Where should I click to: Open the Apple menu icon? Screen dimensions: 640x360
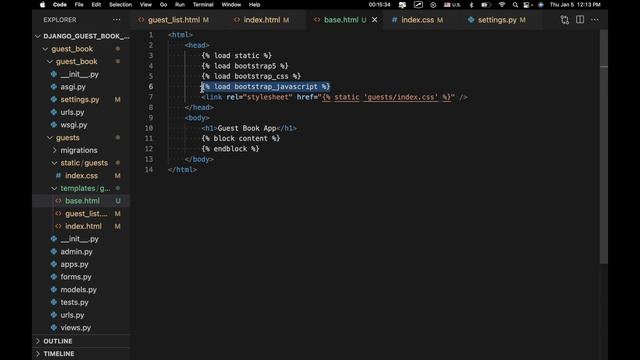(42, 5)
